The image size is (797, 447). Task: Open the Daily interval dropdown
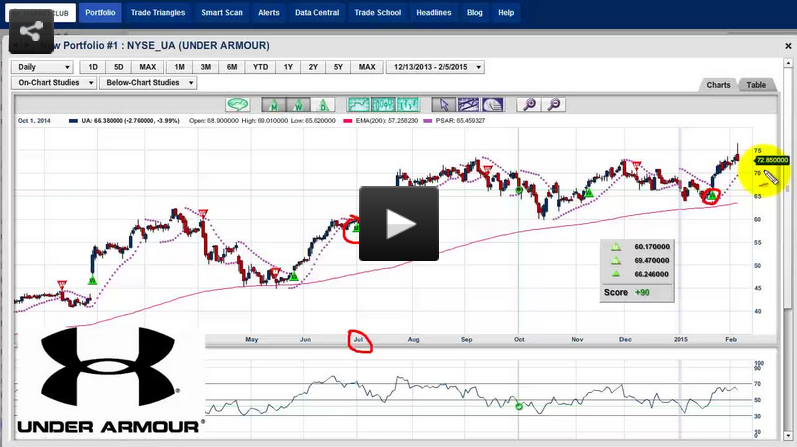click(x=42, y=67)
